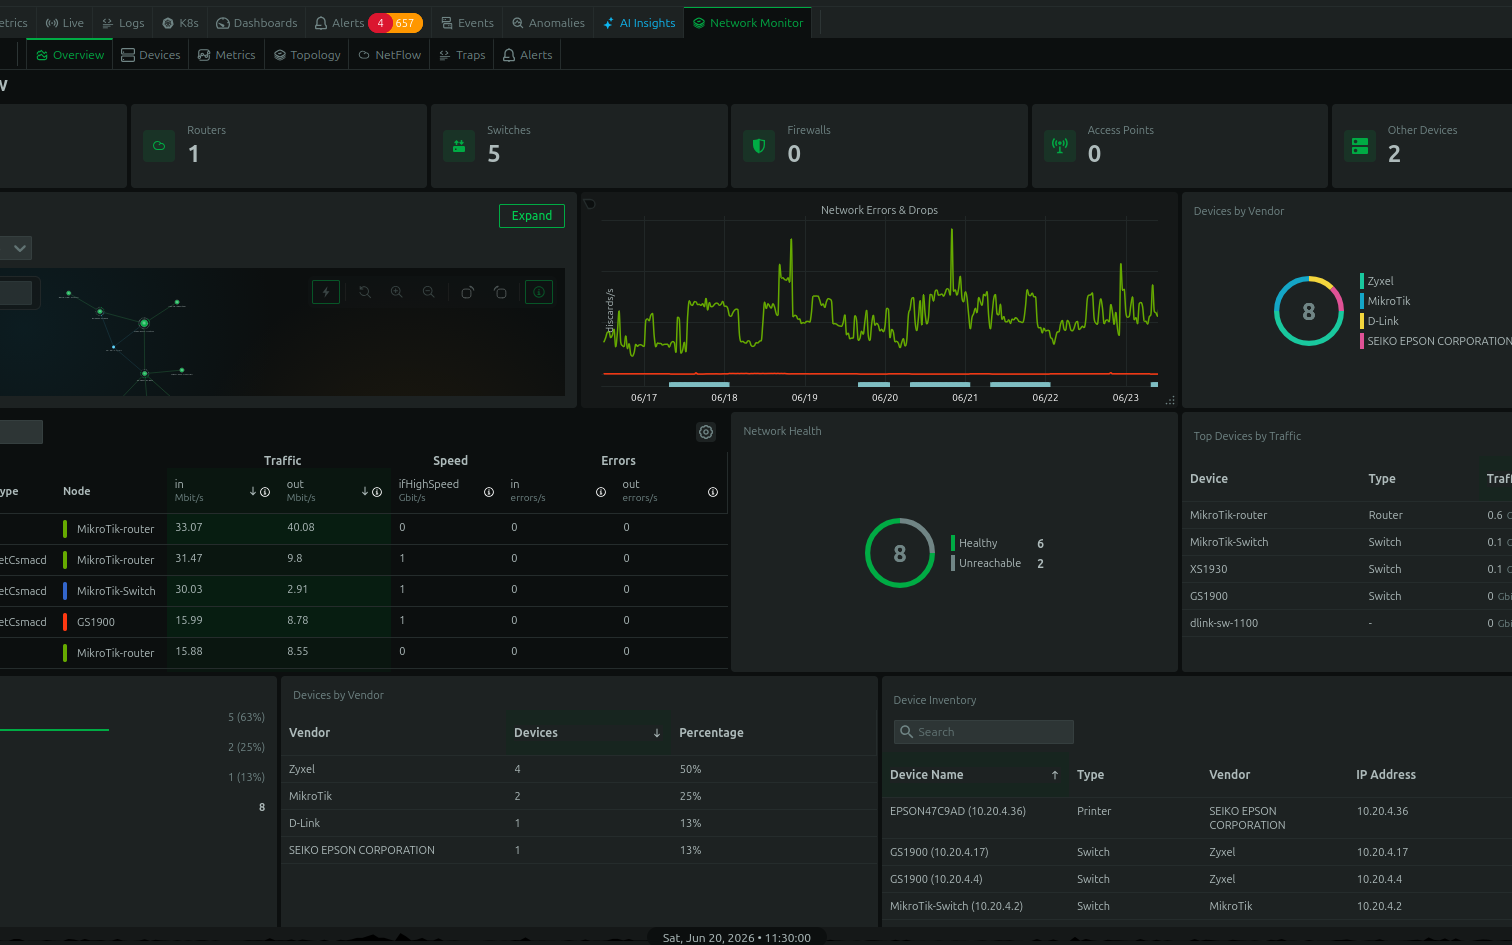Sort by Traffic out descending arrow
Screen dimensions: 1512x945
(x=365, y=492)
